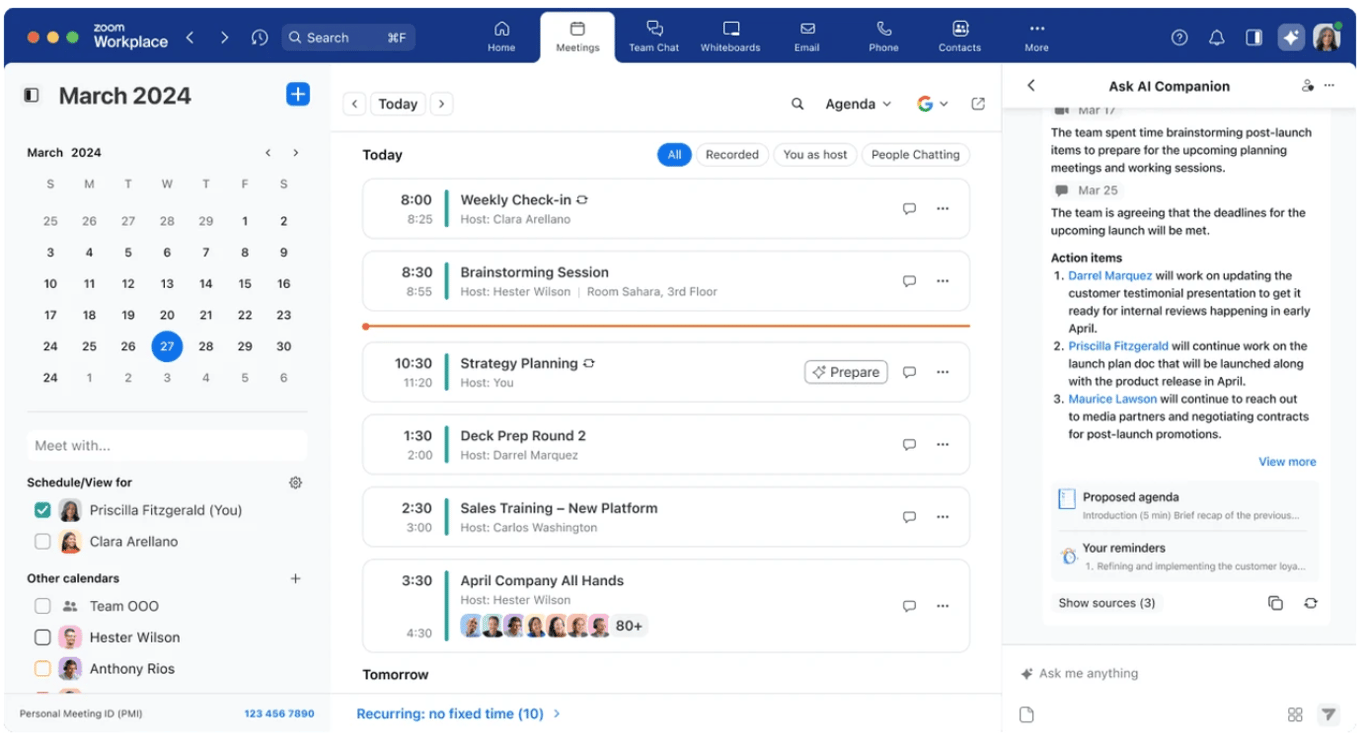Regenerate the AI Companion response
This screenshot has width=1366, height=748.
coord(1310,603)
